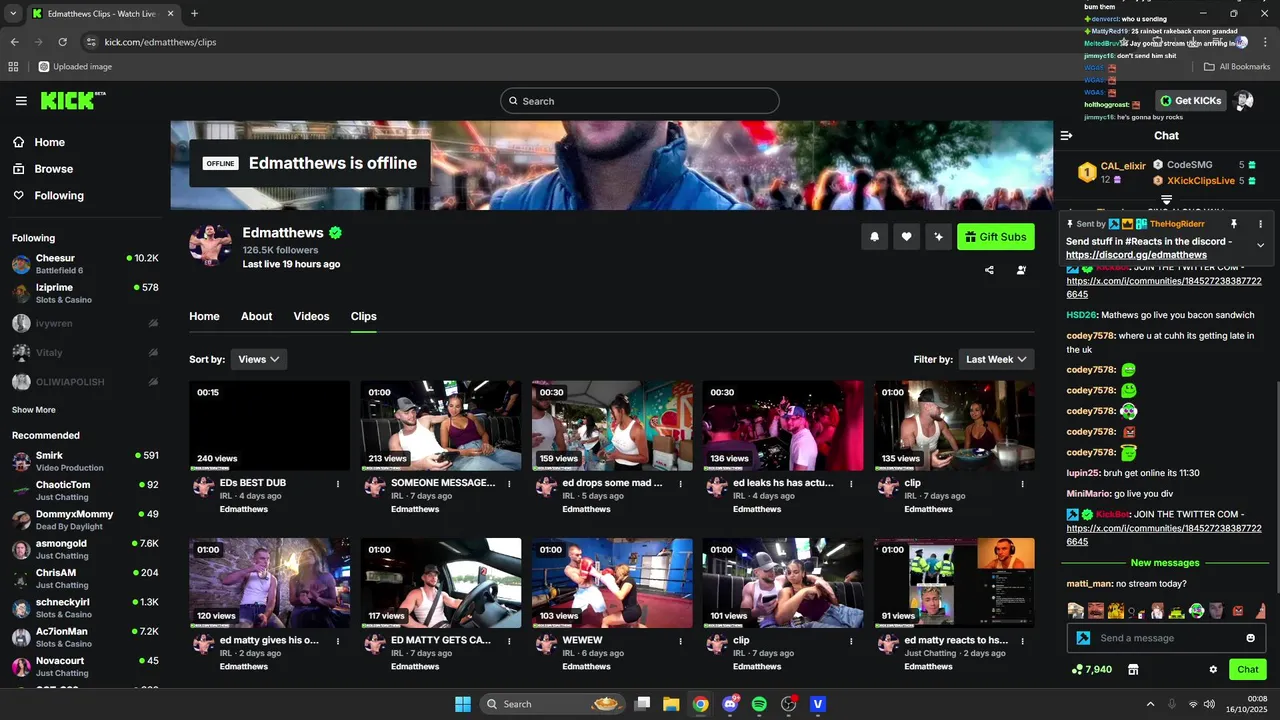Click TheHogRiderr username in pinned message

click(1177, 224)
